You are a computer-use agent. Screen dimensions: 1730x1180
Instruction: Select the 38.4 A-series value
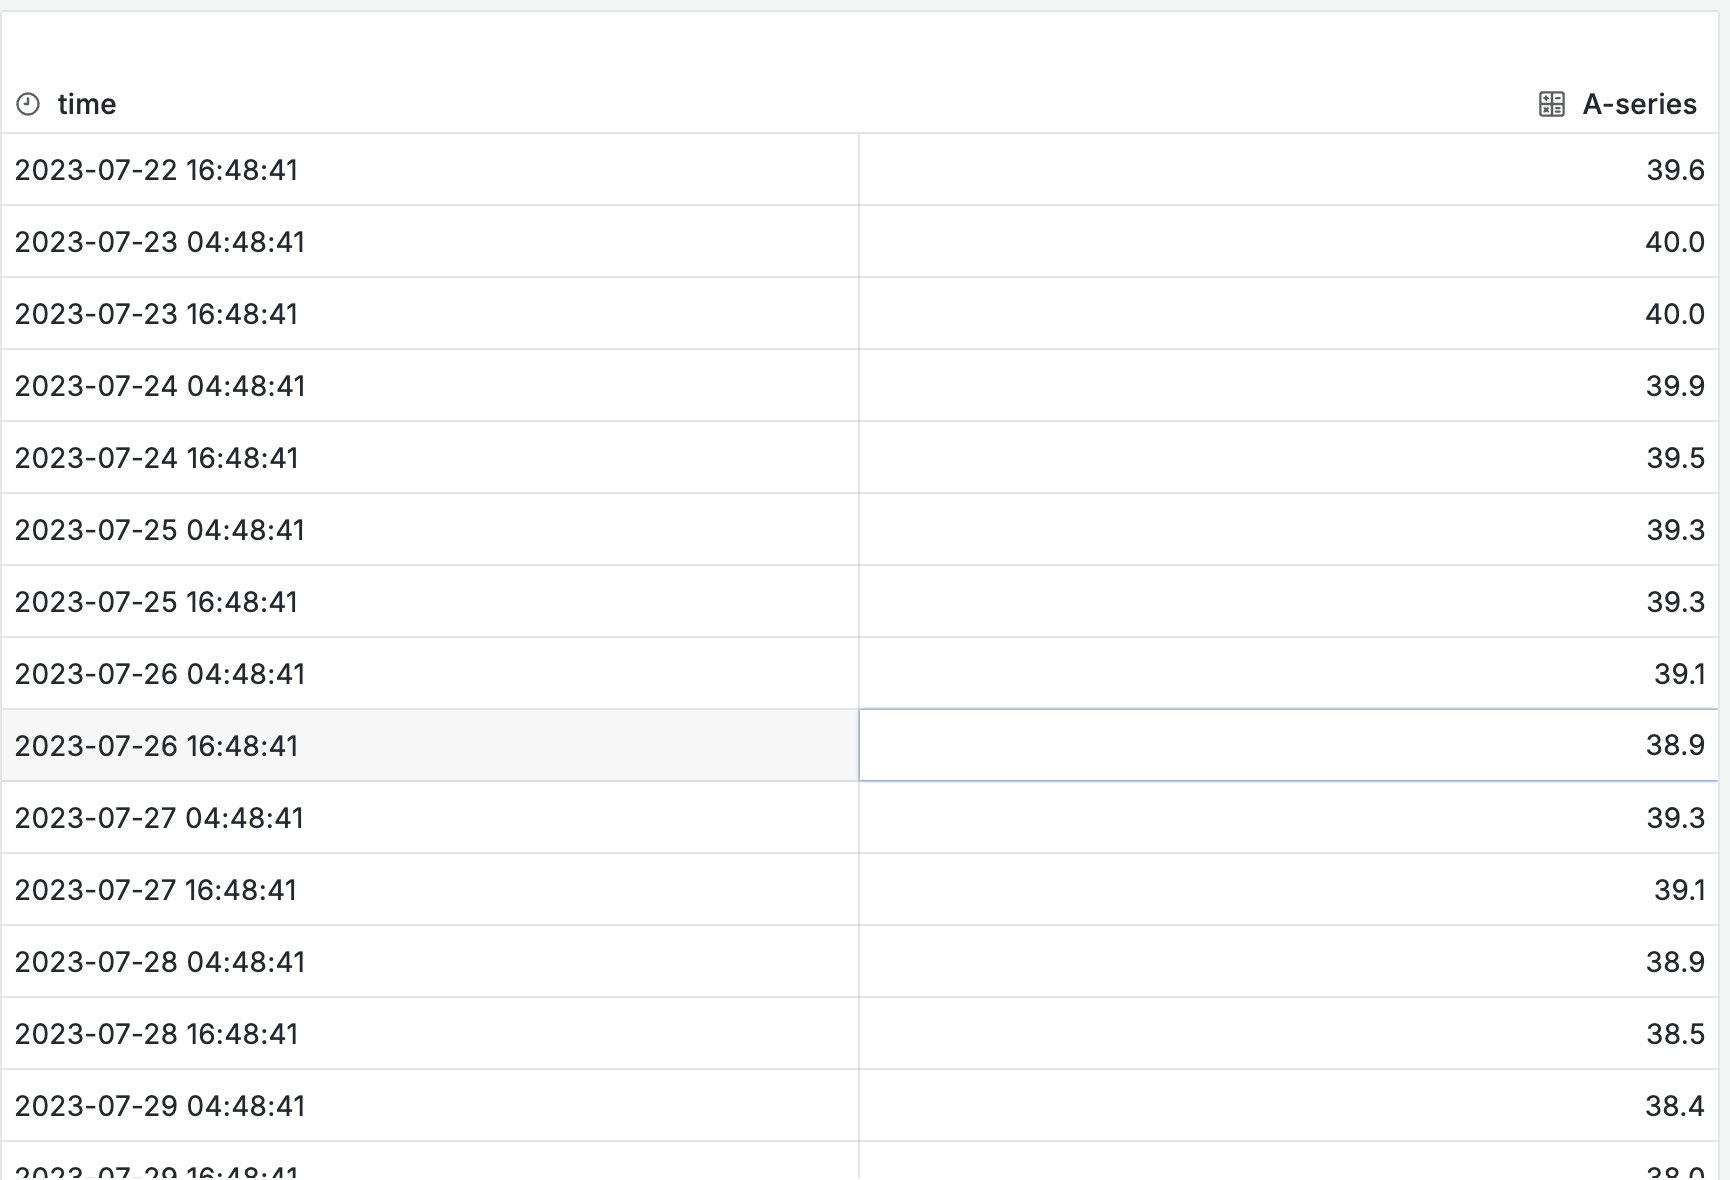coord(1675,1106)
